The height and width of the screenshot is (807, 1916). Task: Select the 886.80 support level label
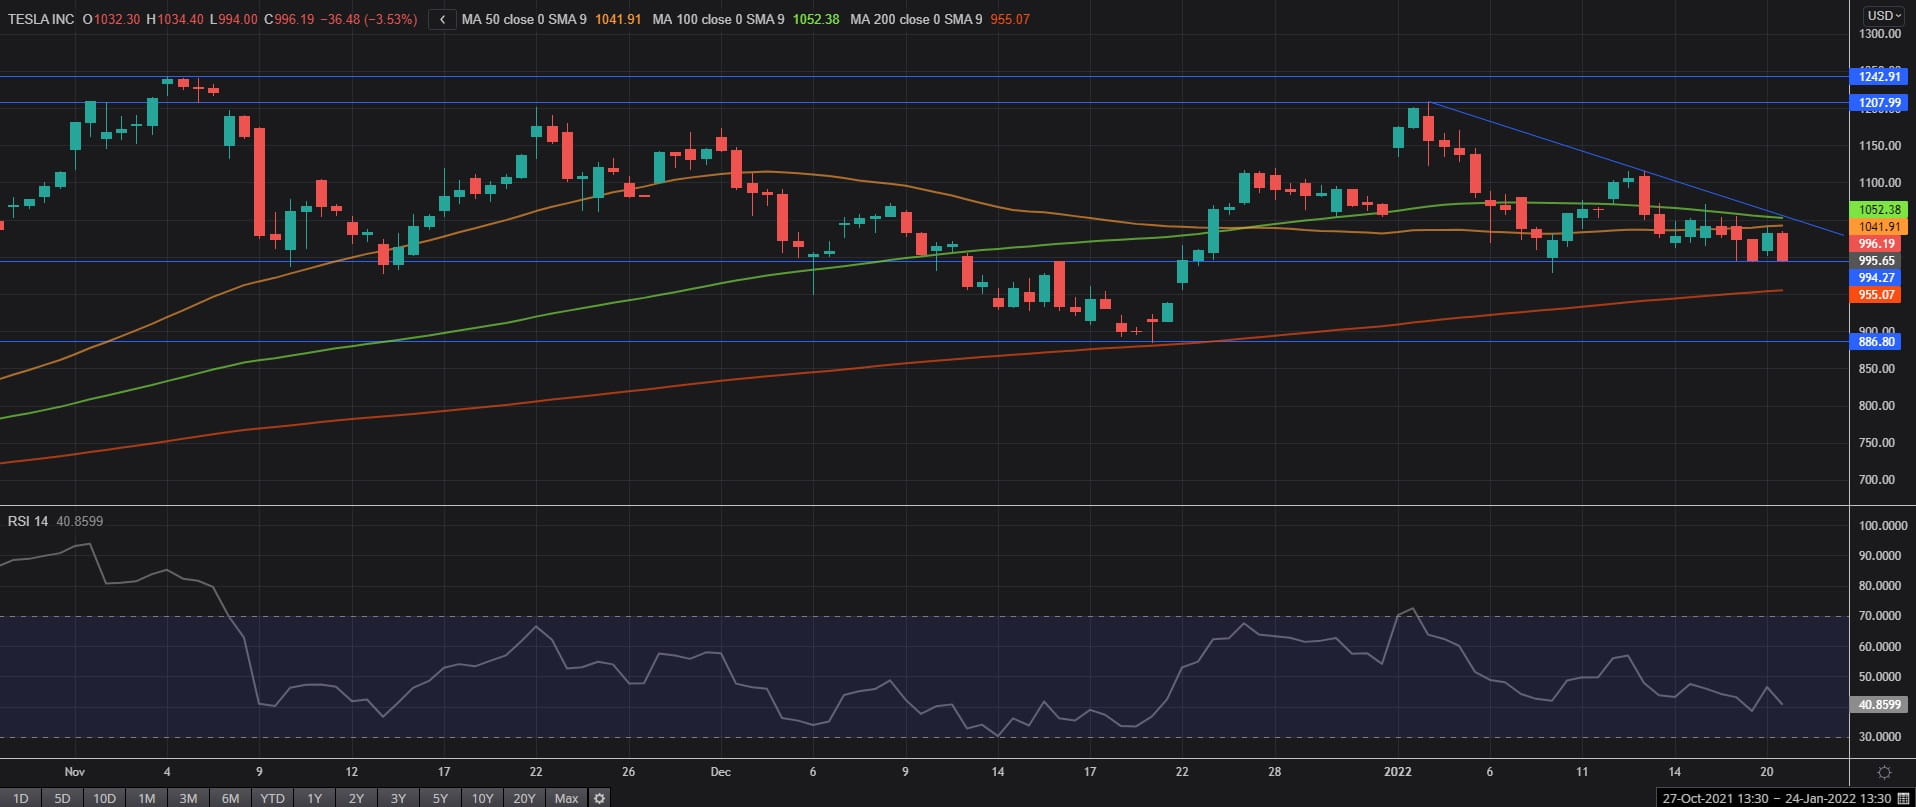point(1876,342)
